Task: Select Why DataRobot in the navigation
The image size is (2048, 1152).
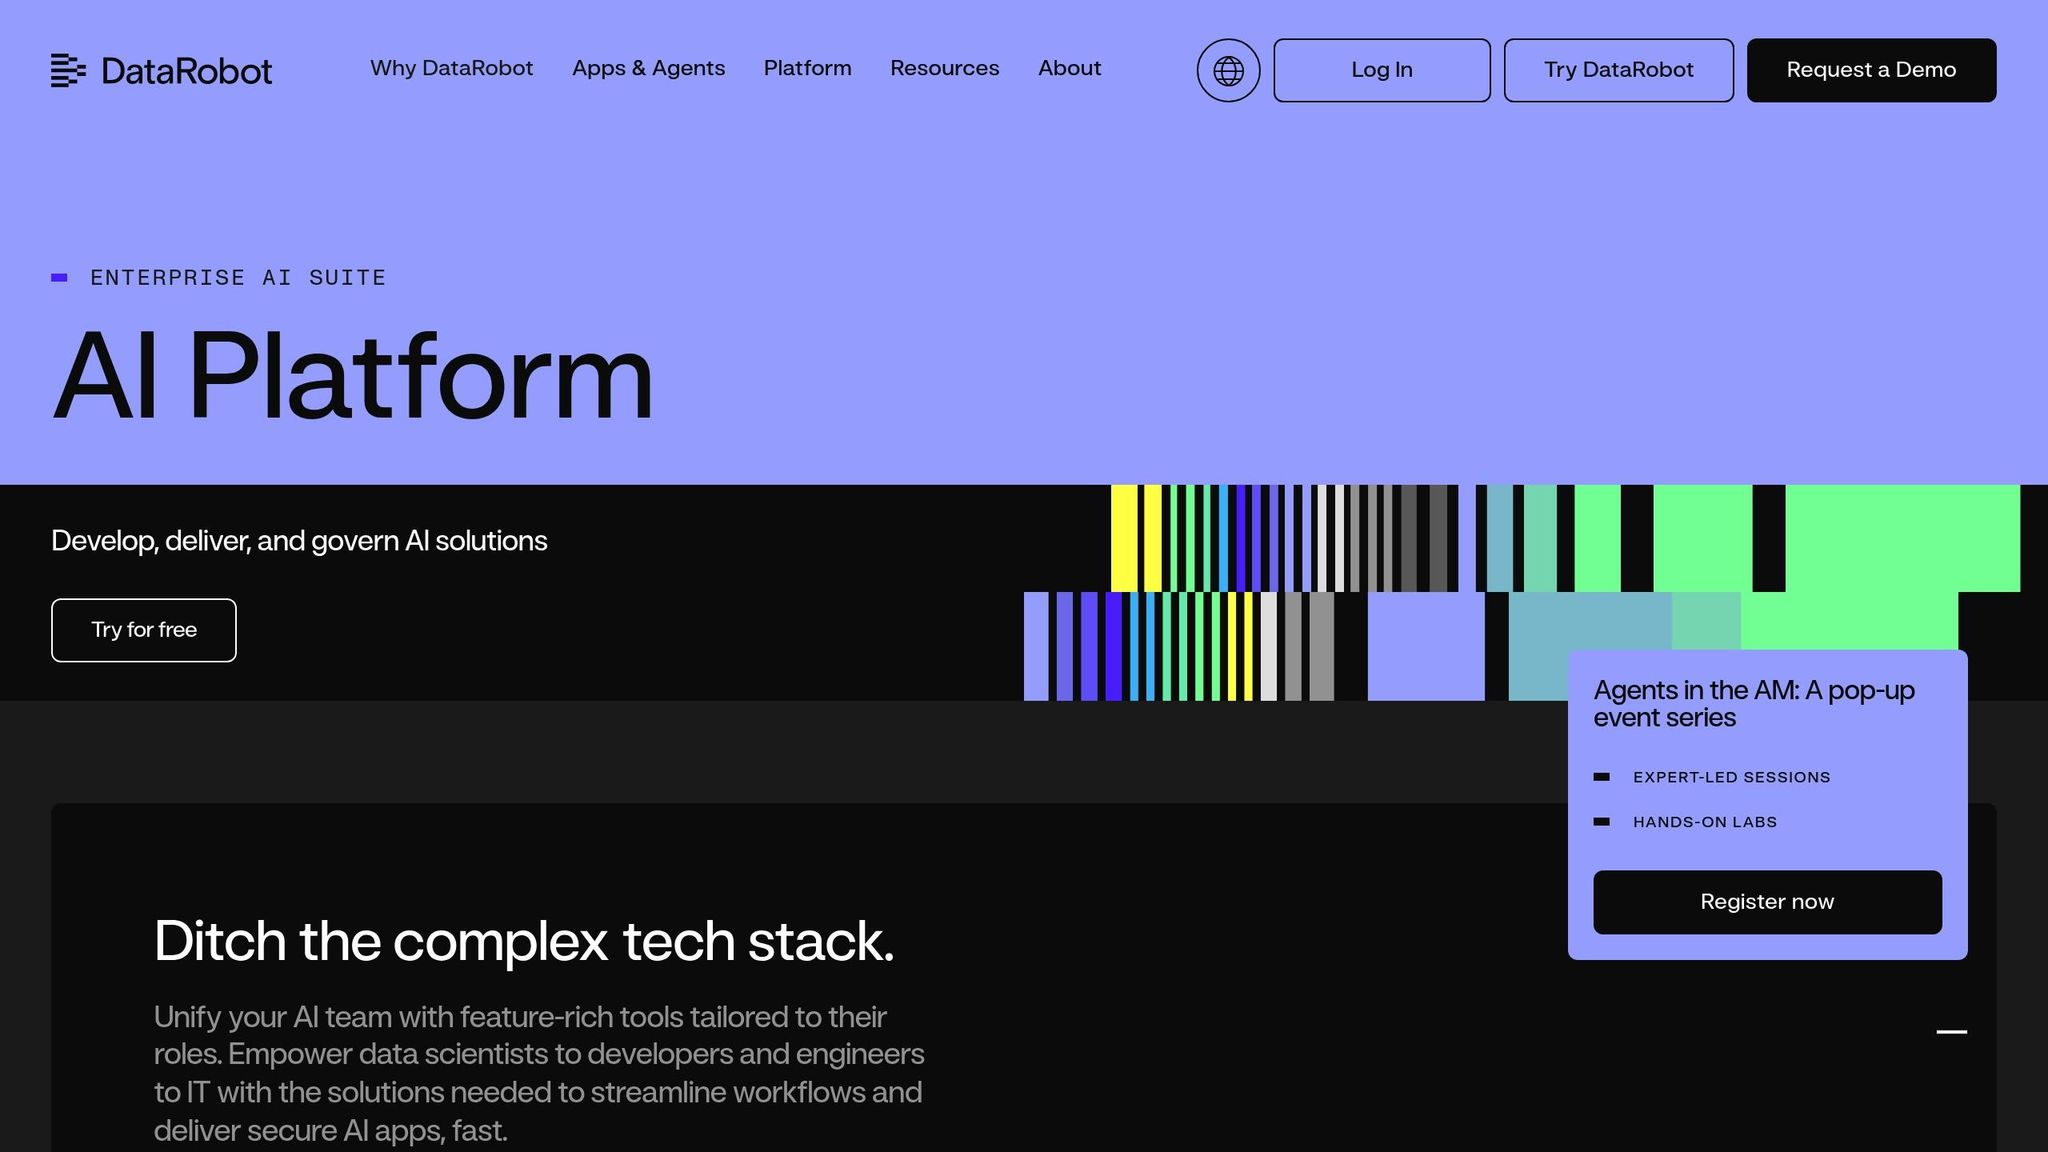Action: point(451,68)
